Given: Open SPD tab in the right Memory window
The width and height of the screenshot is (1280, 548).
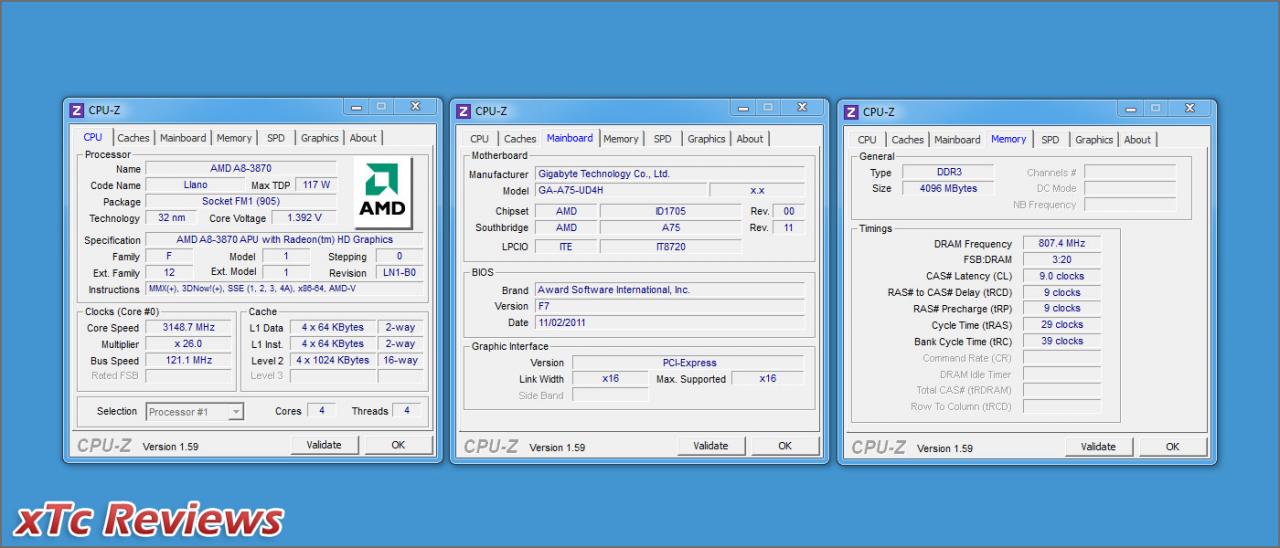Looking at the screenshot, I should point(1050,140).
